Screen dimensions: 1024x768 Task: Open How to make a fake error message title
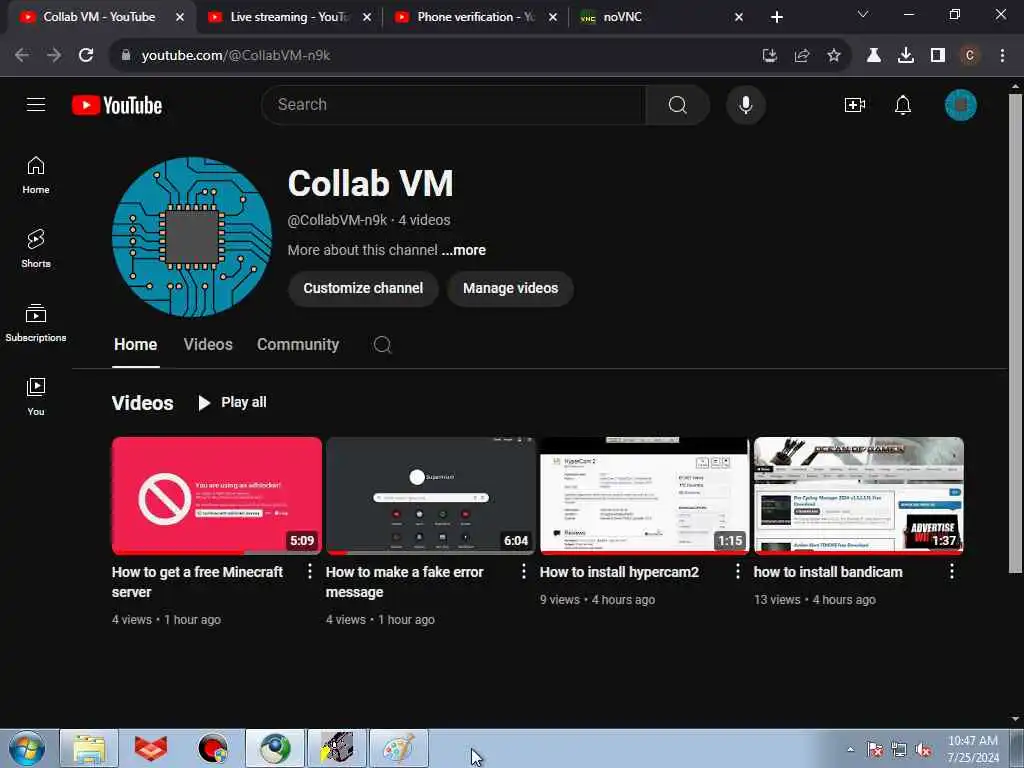click(404, 582)
